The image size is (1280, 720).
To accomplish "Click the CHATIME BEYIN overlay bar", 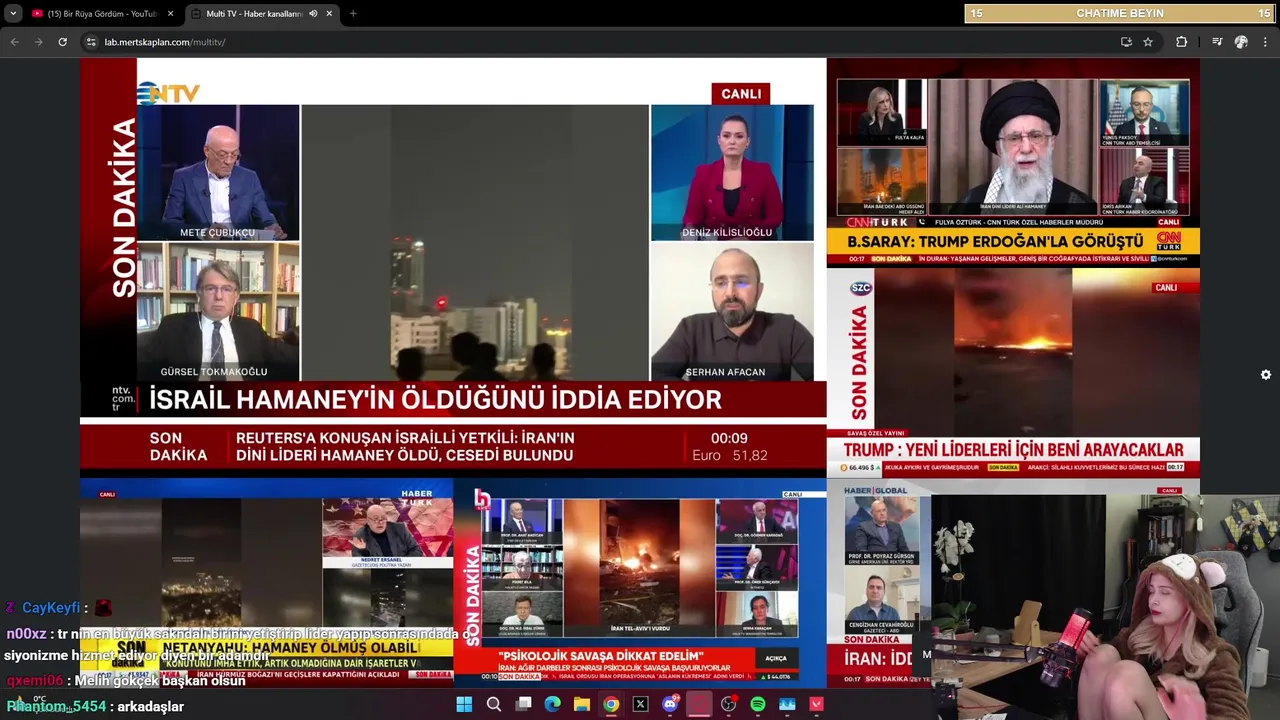I will 1120,13.
